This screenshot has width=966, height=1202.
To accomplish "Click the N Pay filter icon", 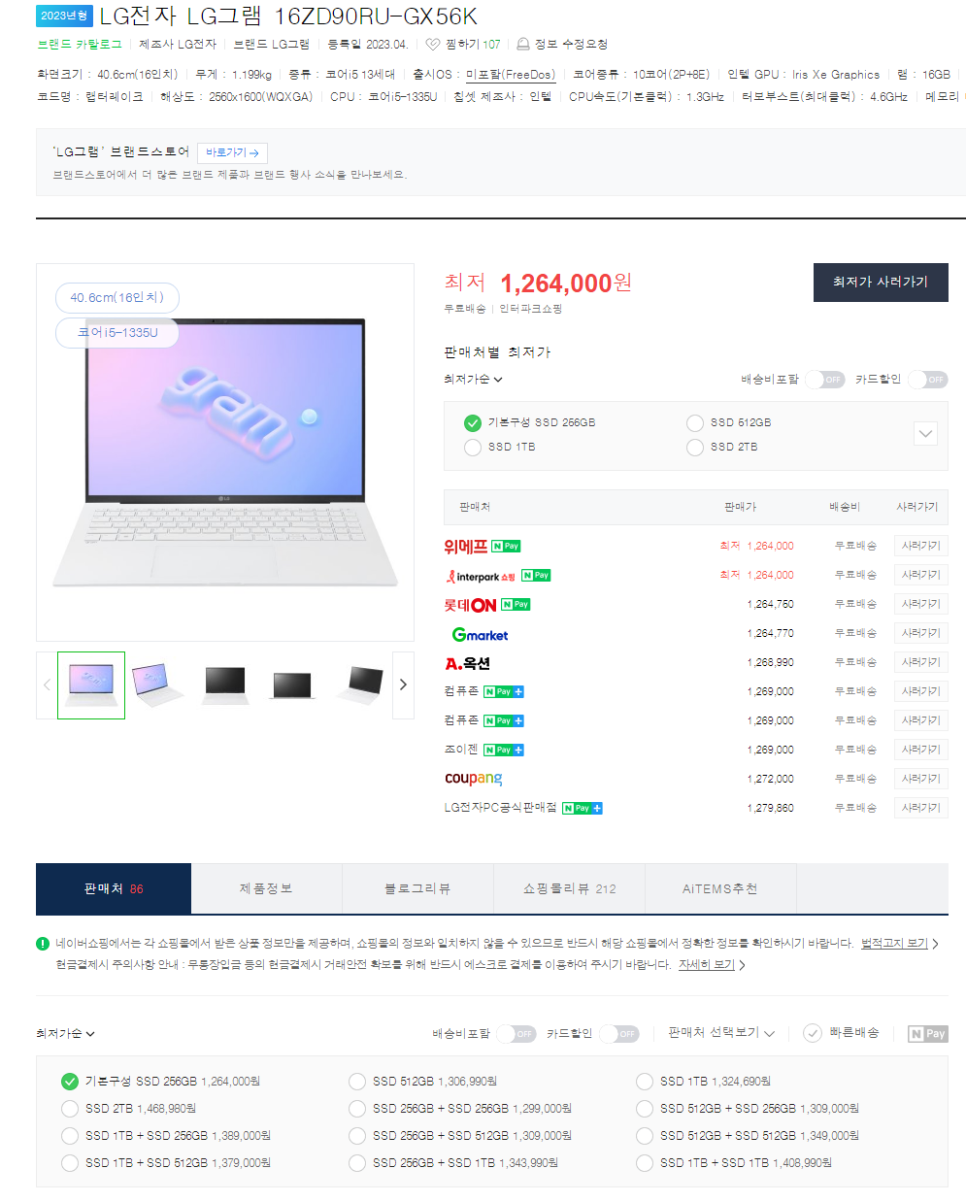I will pyautogui.click(x=927, y=1033).
